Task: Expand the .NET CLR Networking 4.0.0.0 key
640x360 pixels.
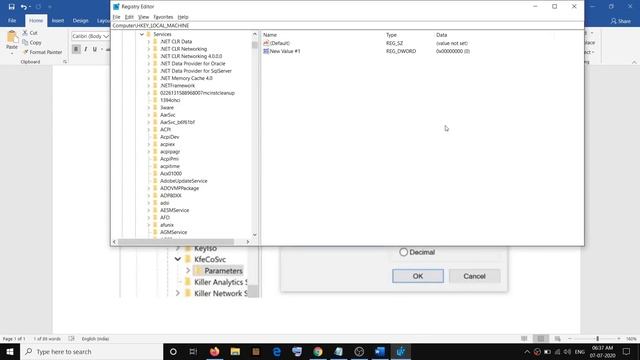Action: tap(149, 56)
